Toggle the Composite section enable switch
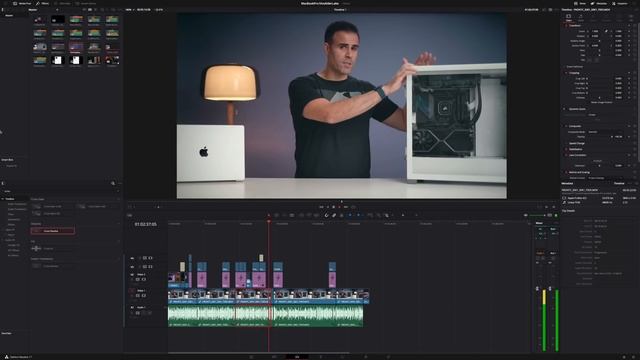The image size is (640, 360). click(567, 126)
